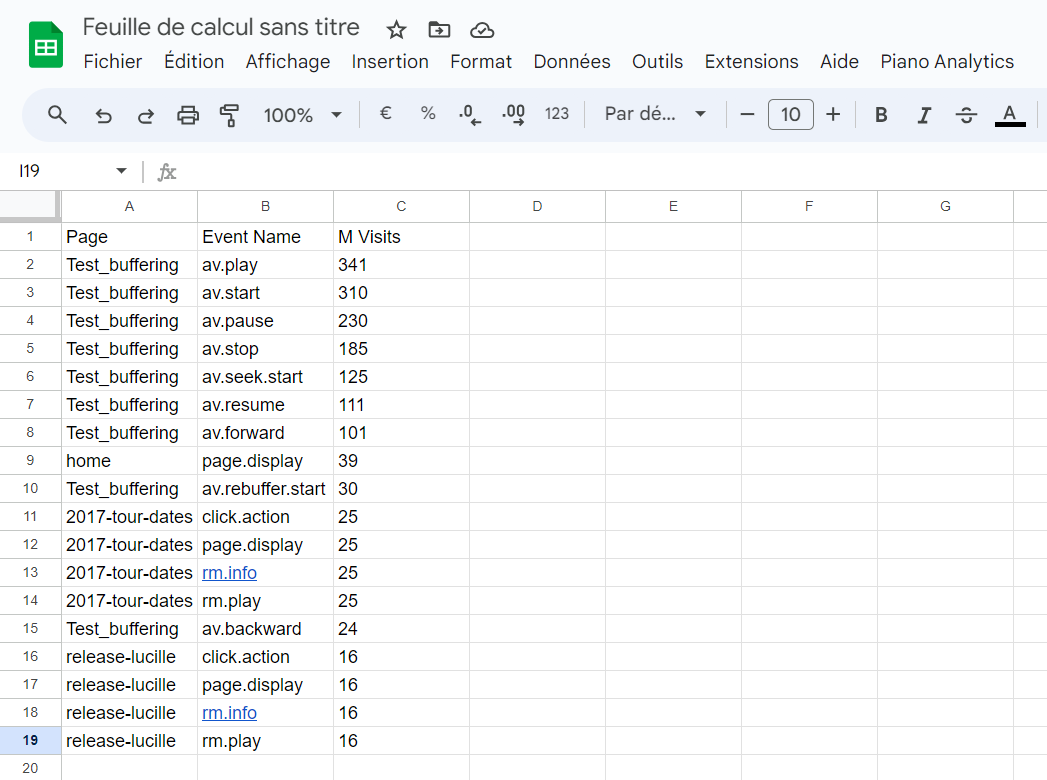Toggle strikethrough formatting
This screenshot has height=780, width=1047.
[x=966, y=115]
